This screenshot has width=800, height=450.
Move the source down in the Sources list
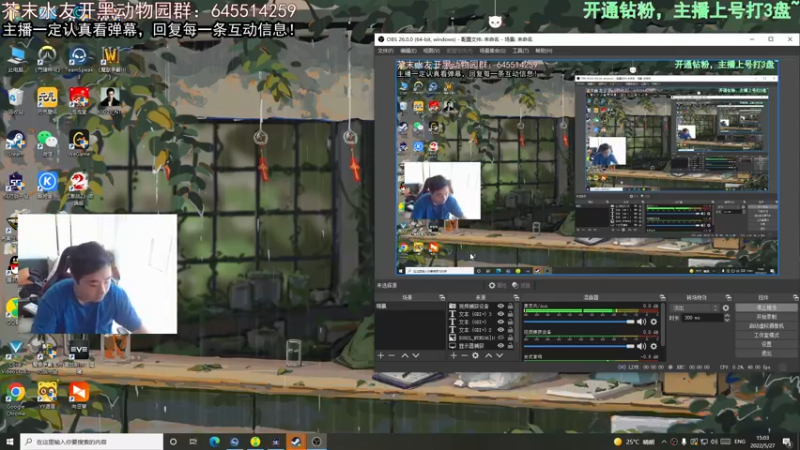pyautogui.click(x=499, y=356)
